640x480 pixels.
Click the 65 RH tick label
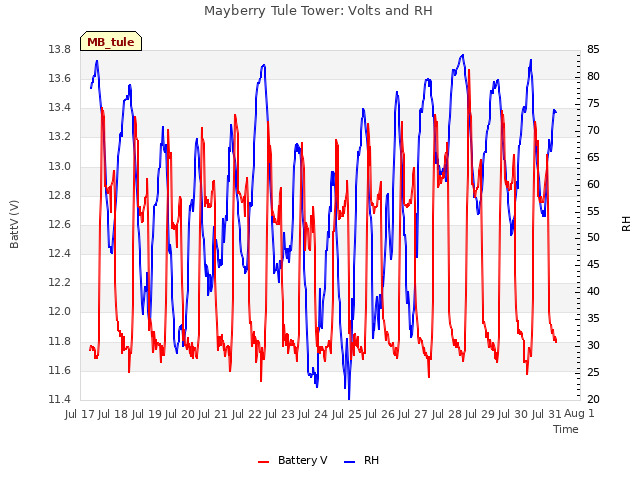coord(593,158)
